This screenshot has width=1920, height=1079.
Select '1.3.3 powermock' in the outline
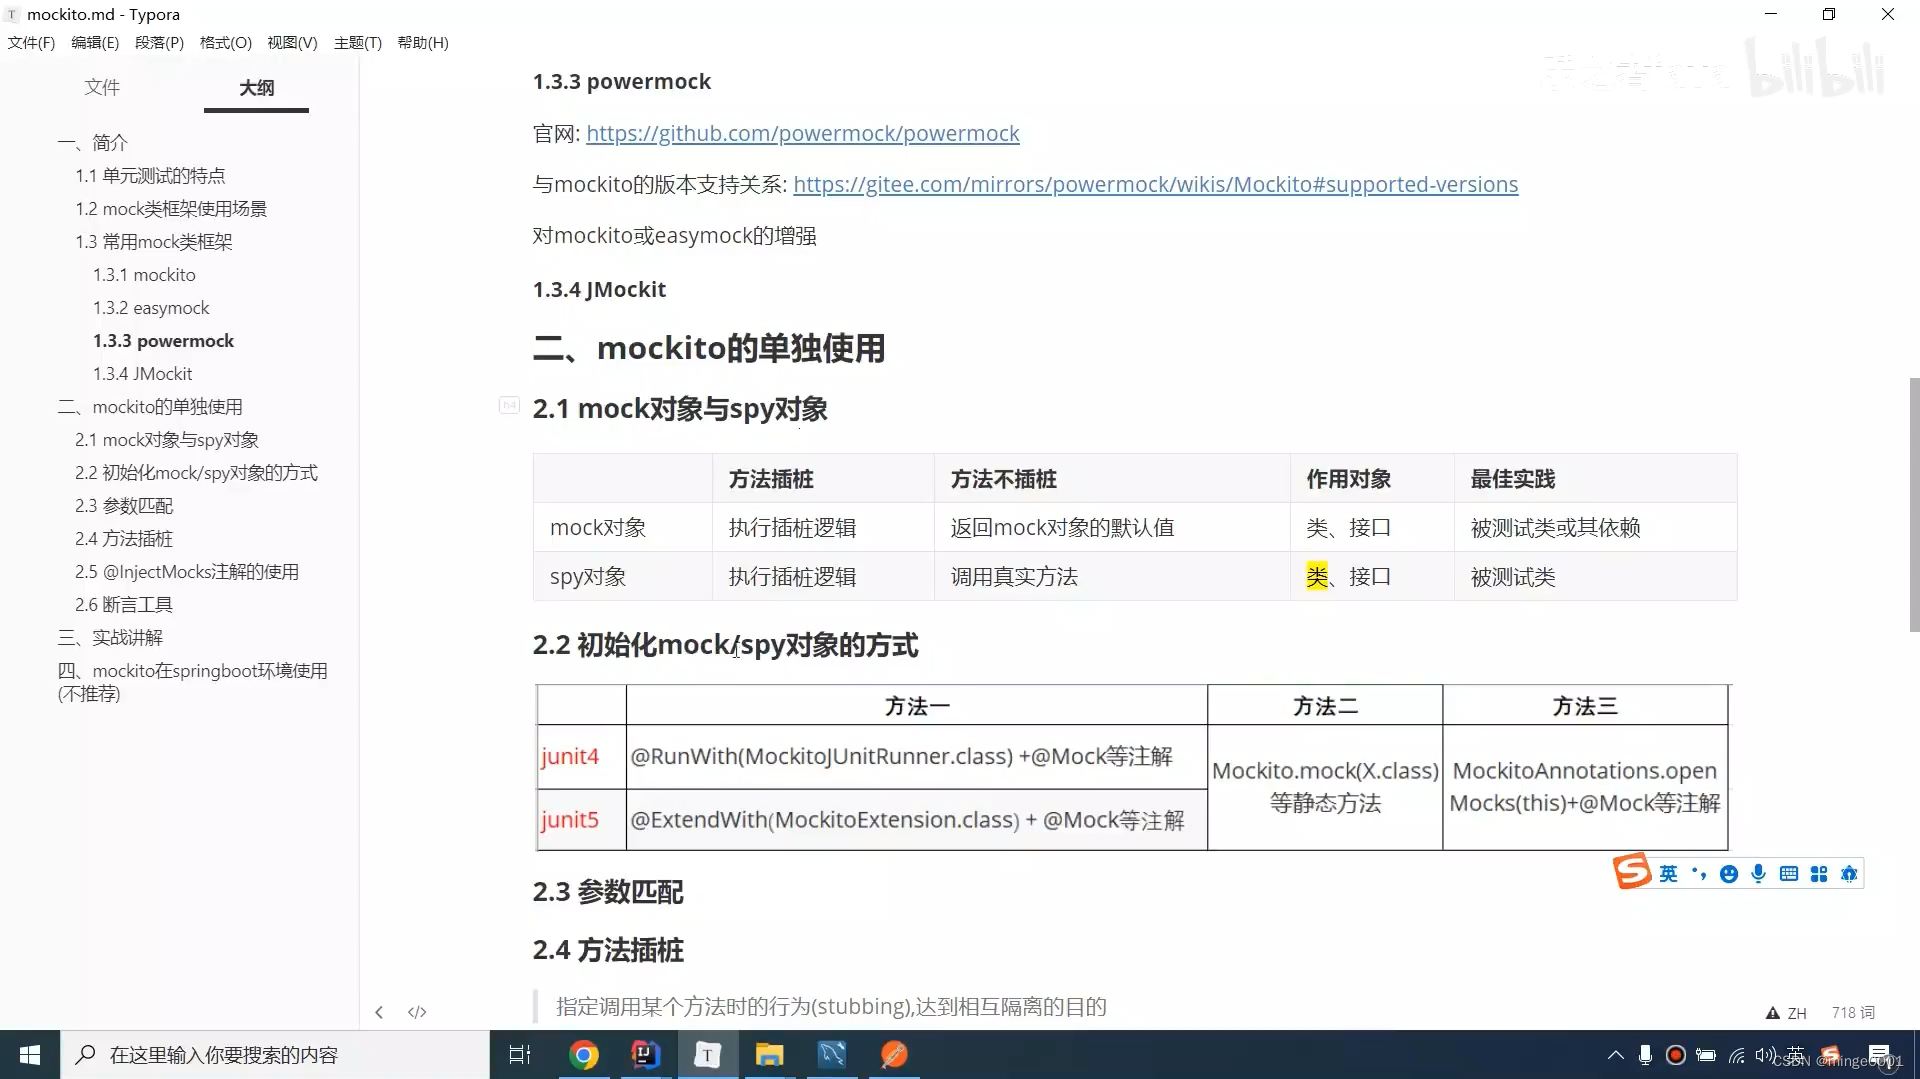[x=163, y=340]
